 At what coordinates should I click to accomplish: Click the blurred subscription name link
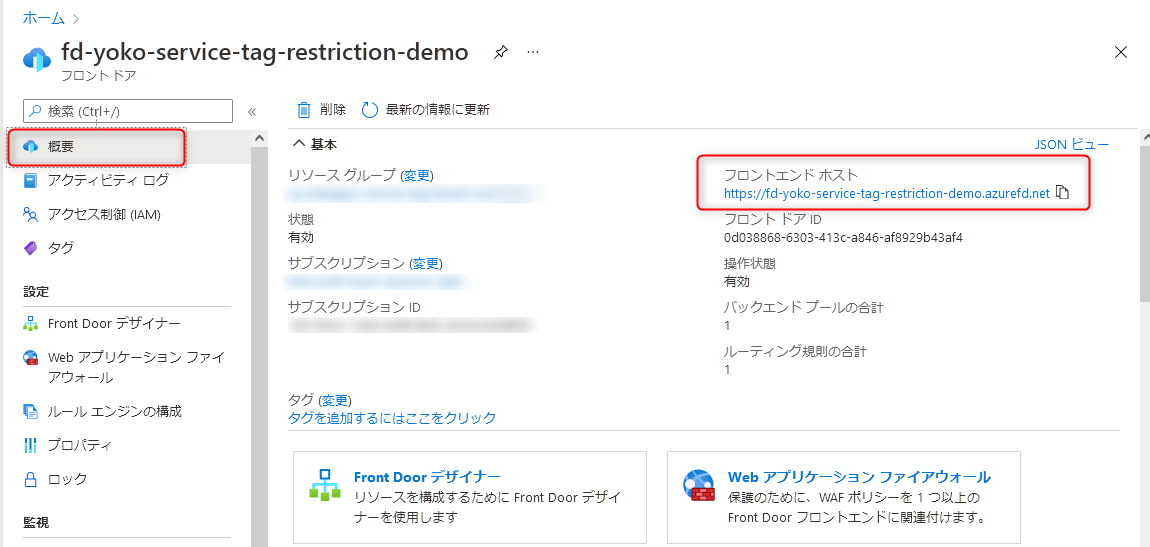(377, 281)
